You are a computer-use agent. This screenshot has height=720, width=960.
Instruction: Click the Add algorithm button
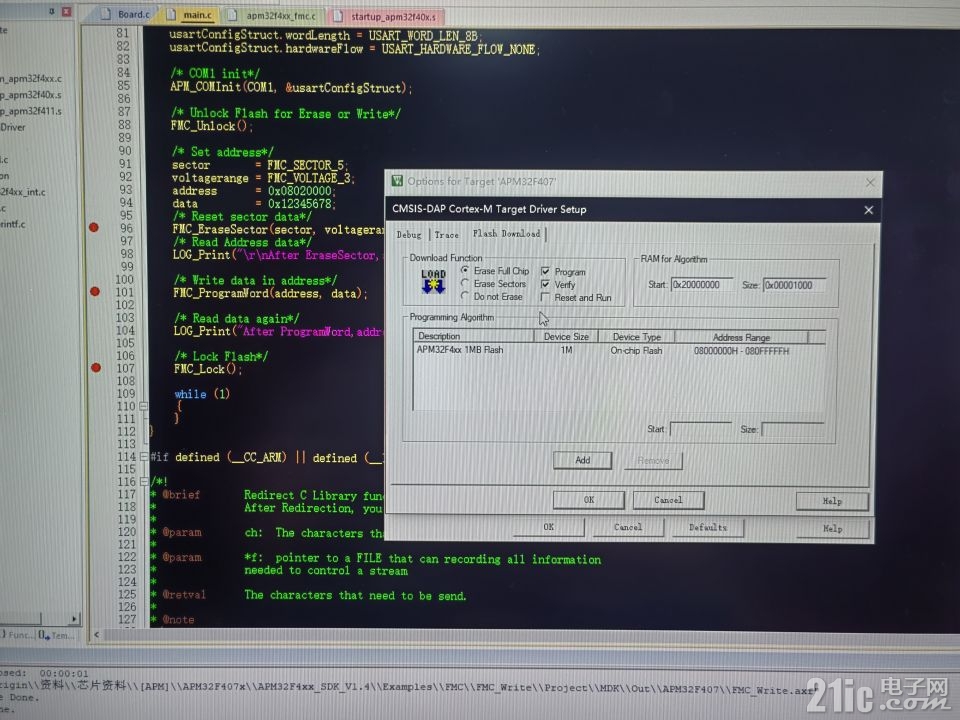click(582, 460)
